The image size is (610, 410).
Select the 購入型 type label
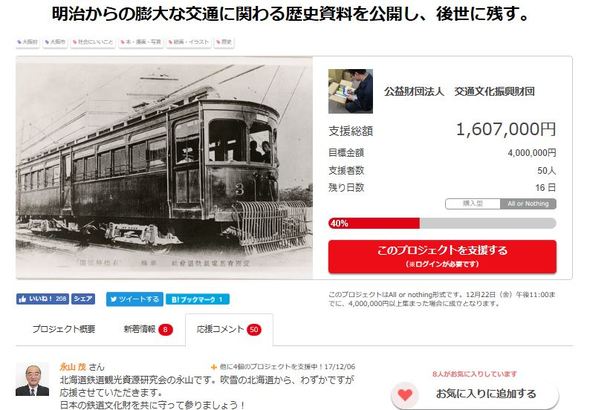click(x=473, y=204)
